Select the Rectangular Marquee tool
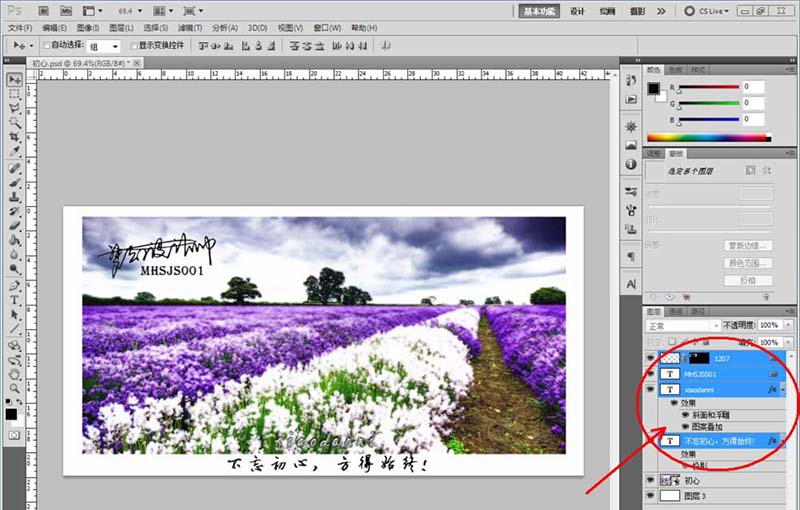Image resolution: width=800 pixels, height=510 pixels. (x=14, y=94)
